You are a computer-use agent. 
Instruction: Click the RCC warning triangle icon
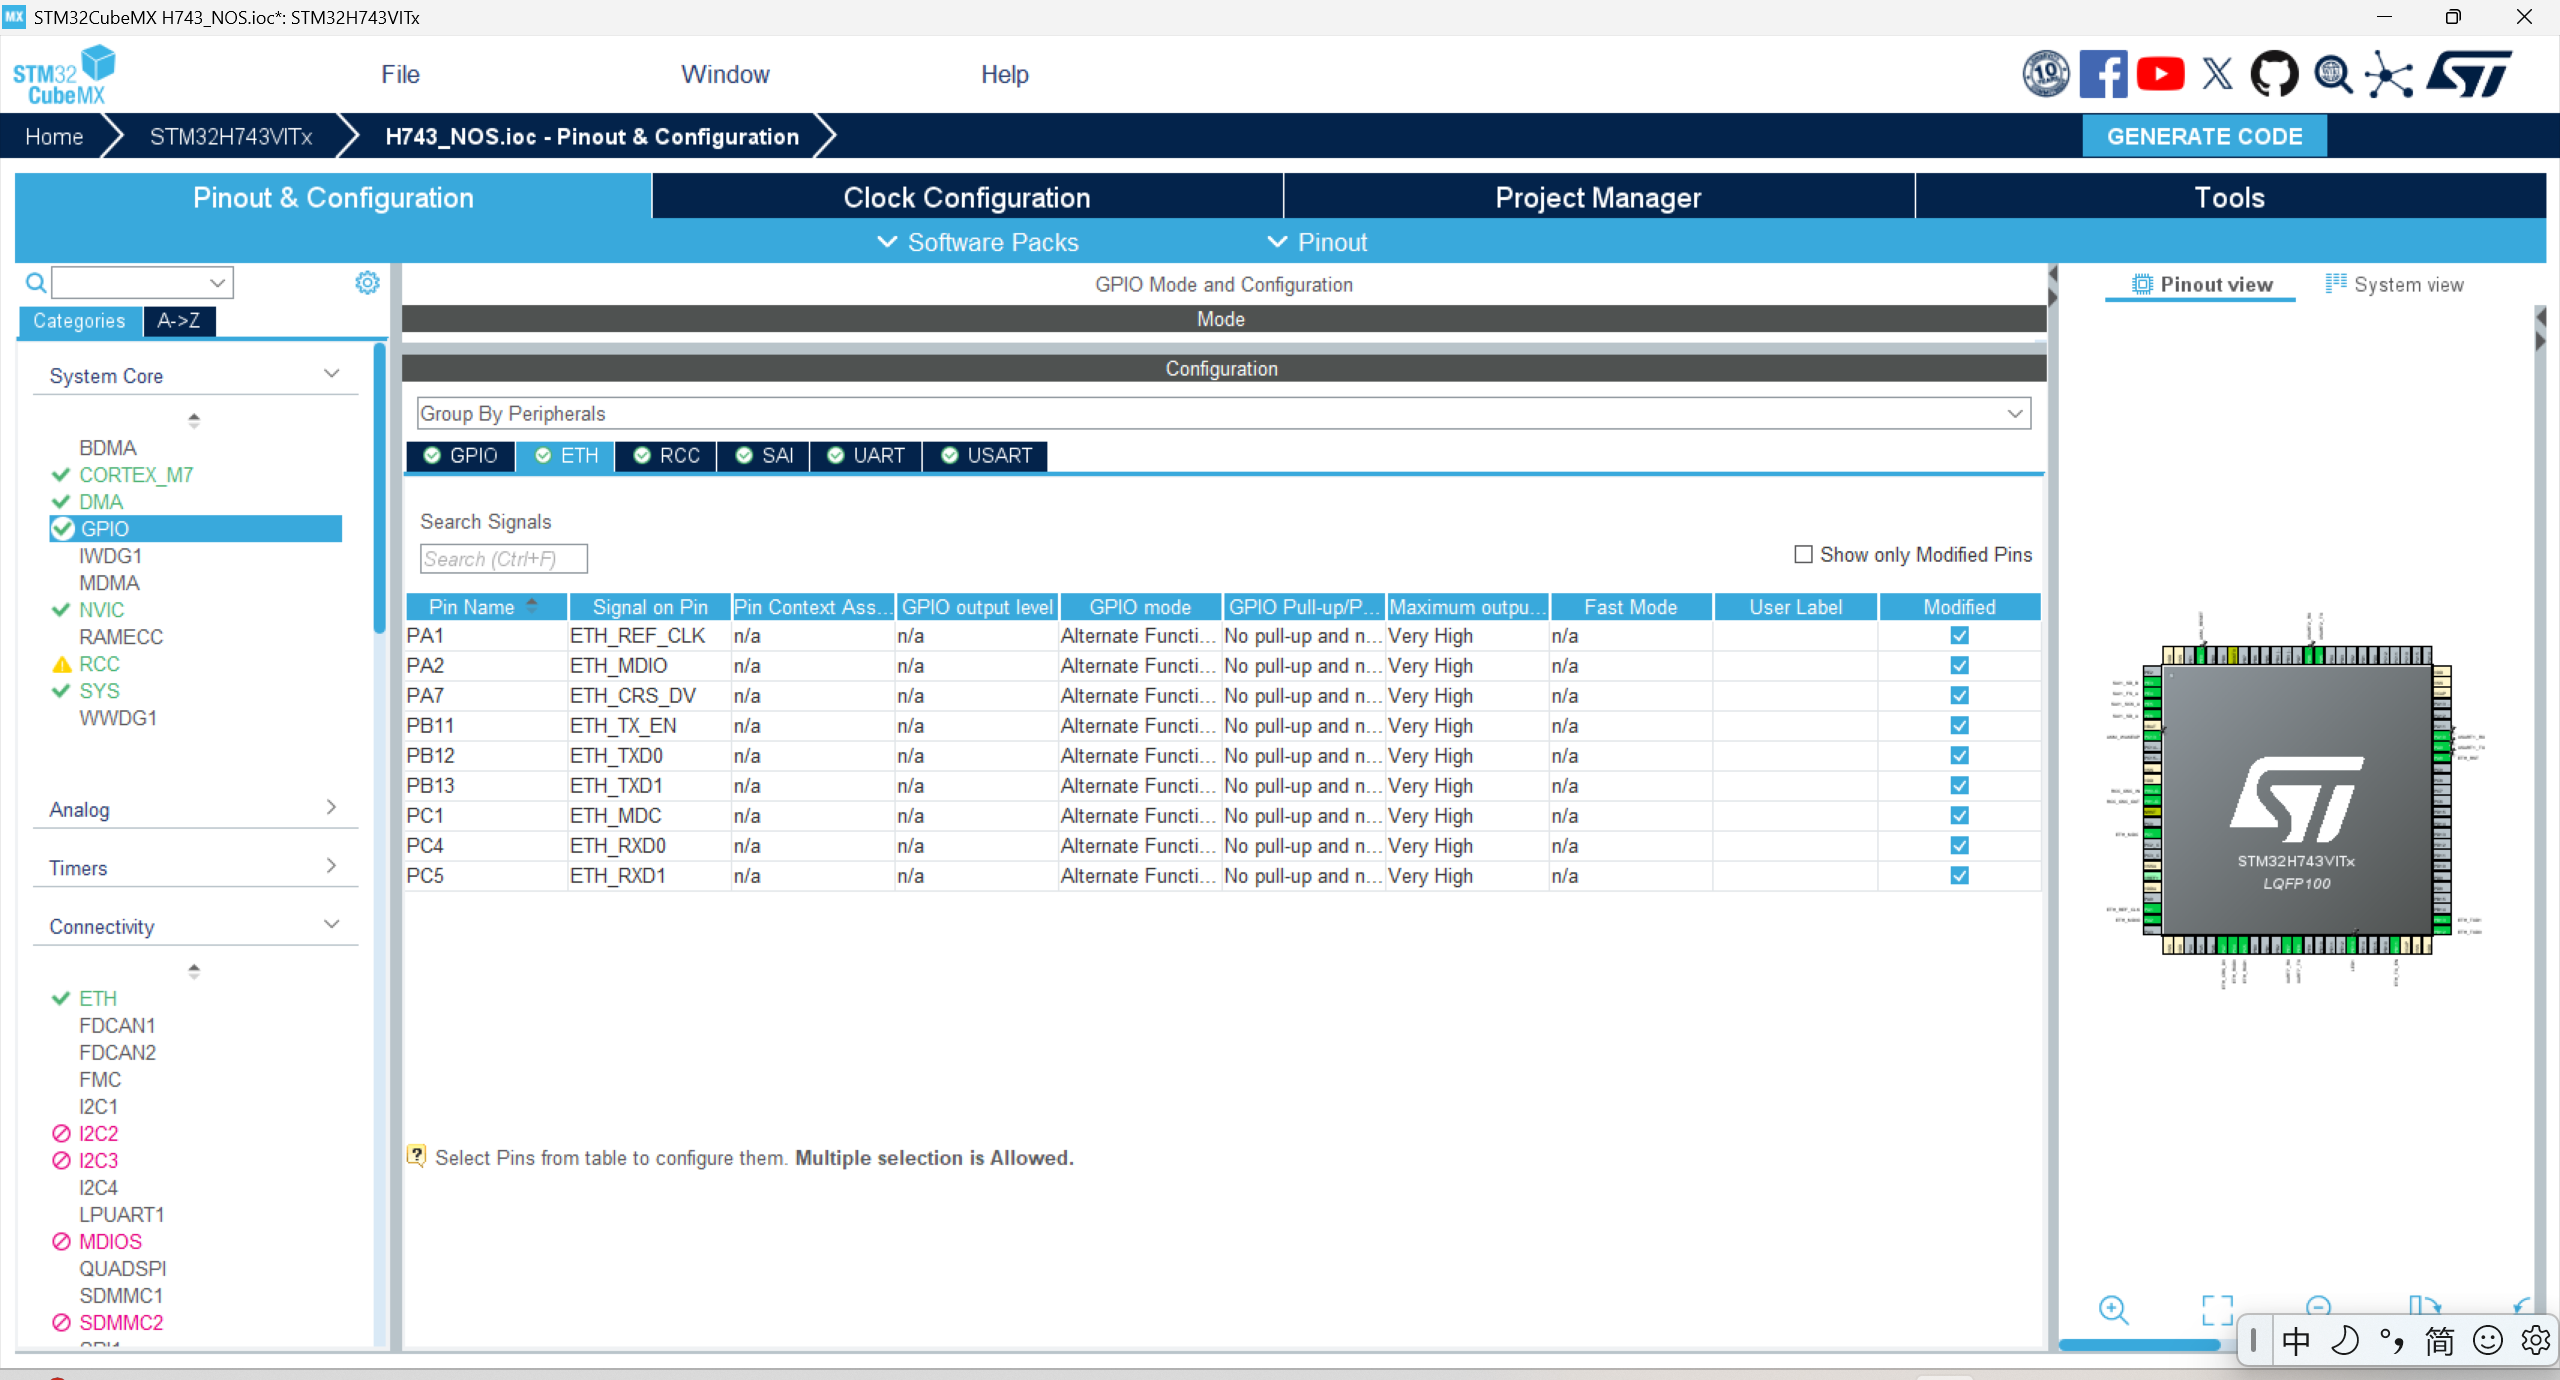[x=61, y=664]
